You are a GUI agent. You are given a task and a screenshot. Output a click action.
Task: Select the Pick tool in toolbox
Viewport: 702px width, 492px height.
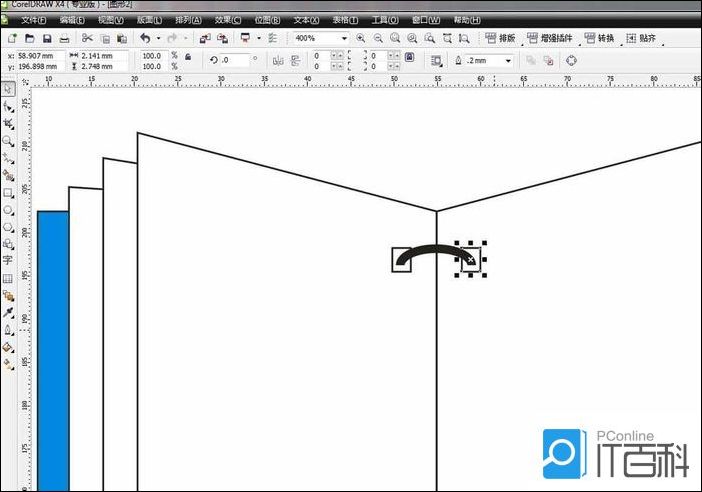click(8, 89)
